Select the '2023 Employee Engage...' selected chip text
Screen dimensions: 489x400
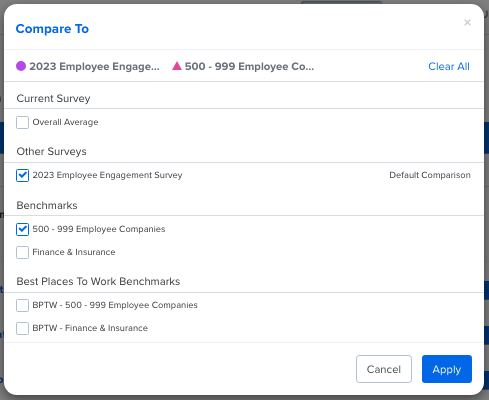[x=94, y=66]
